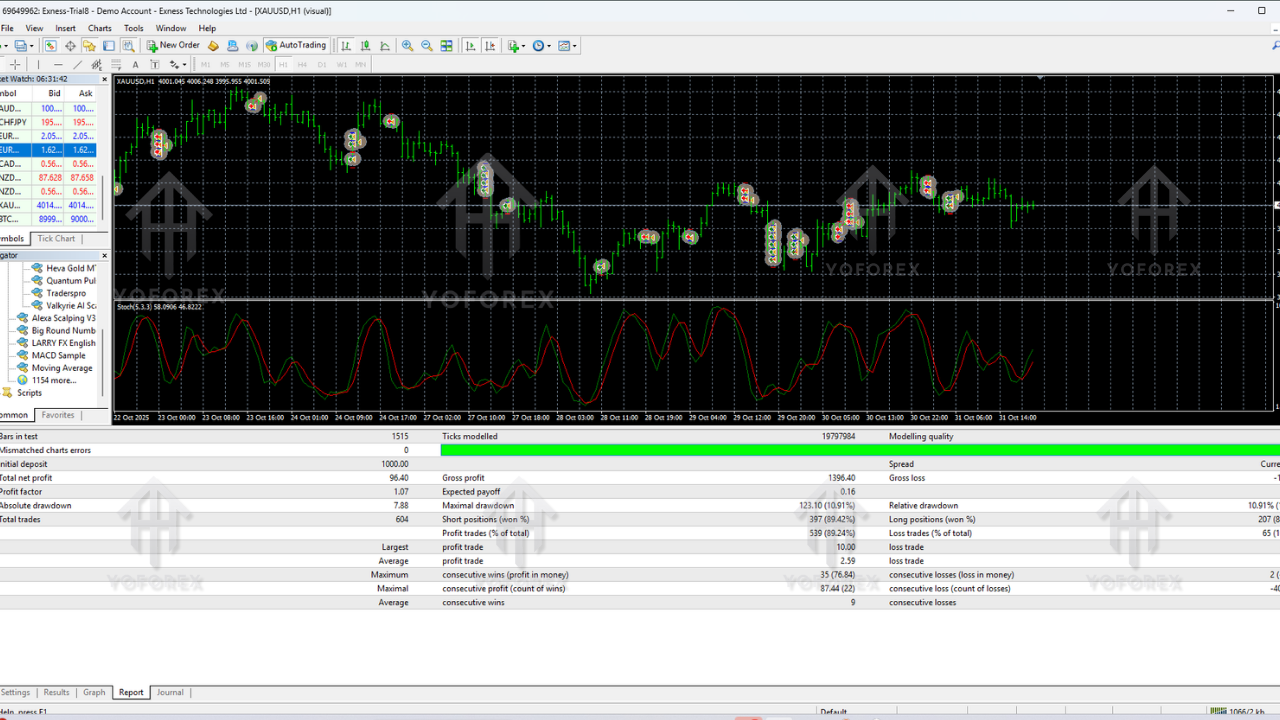Open the Charts menu

[x=99, y=28]
